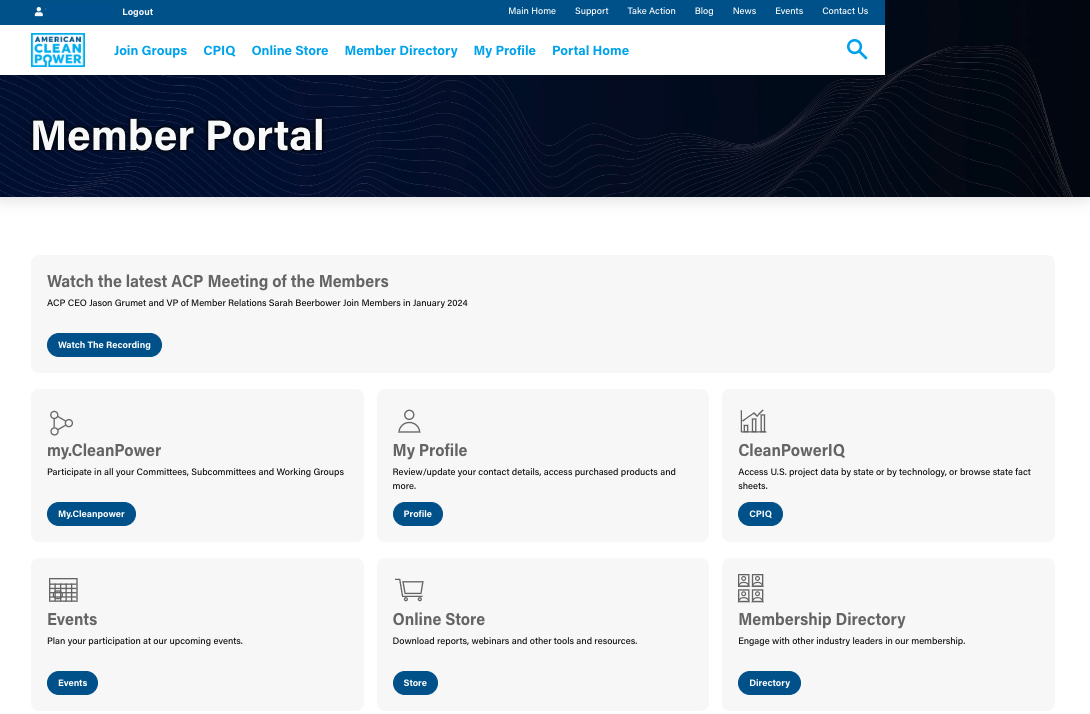Click the Membership Directory people grid icon

coord(751,588)
